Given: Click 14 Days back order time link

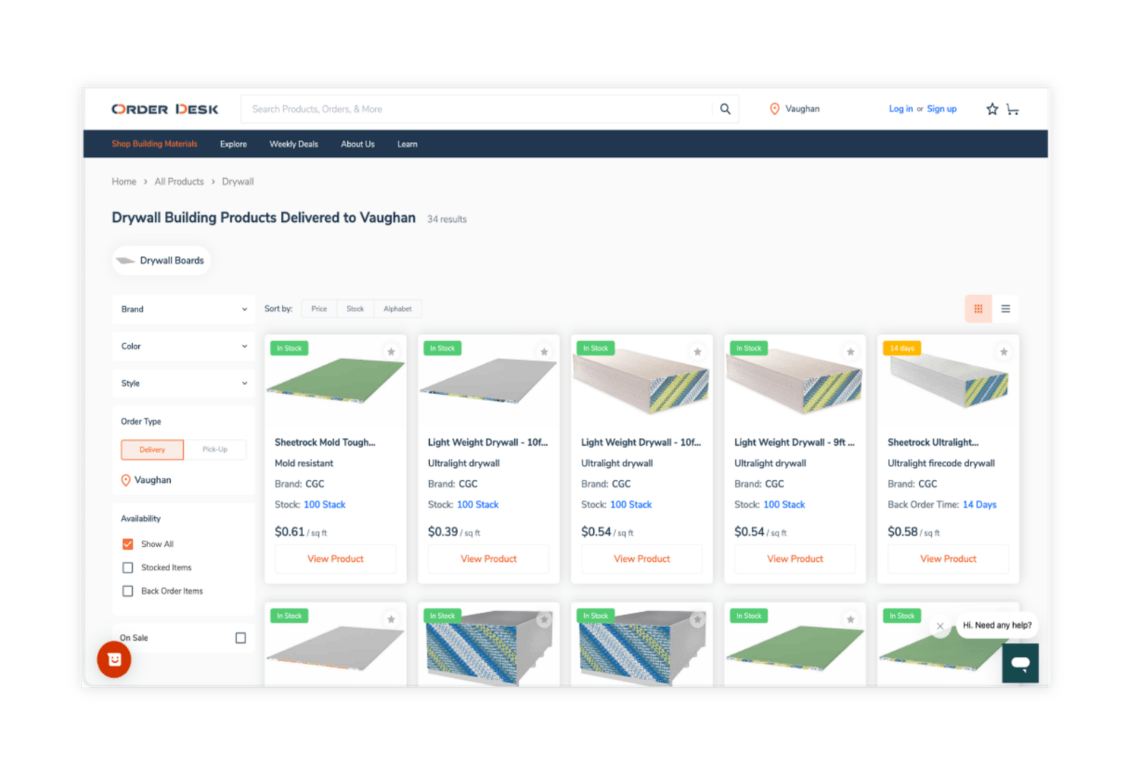Looking at the screenshot, I should (980, 505).
